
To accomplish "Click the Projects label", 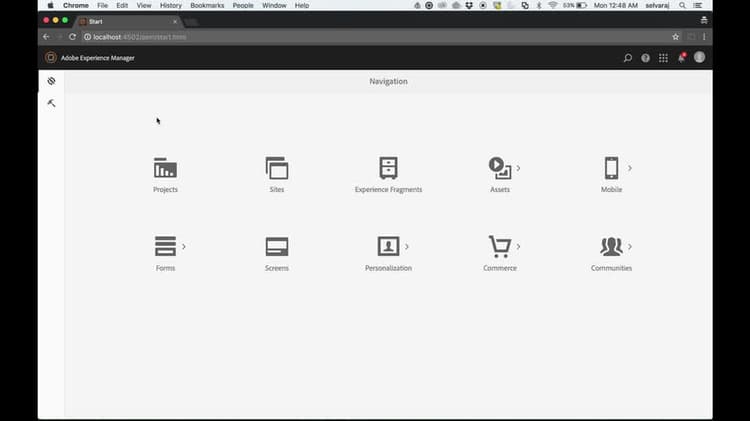I will 165,189.
